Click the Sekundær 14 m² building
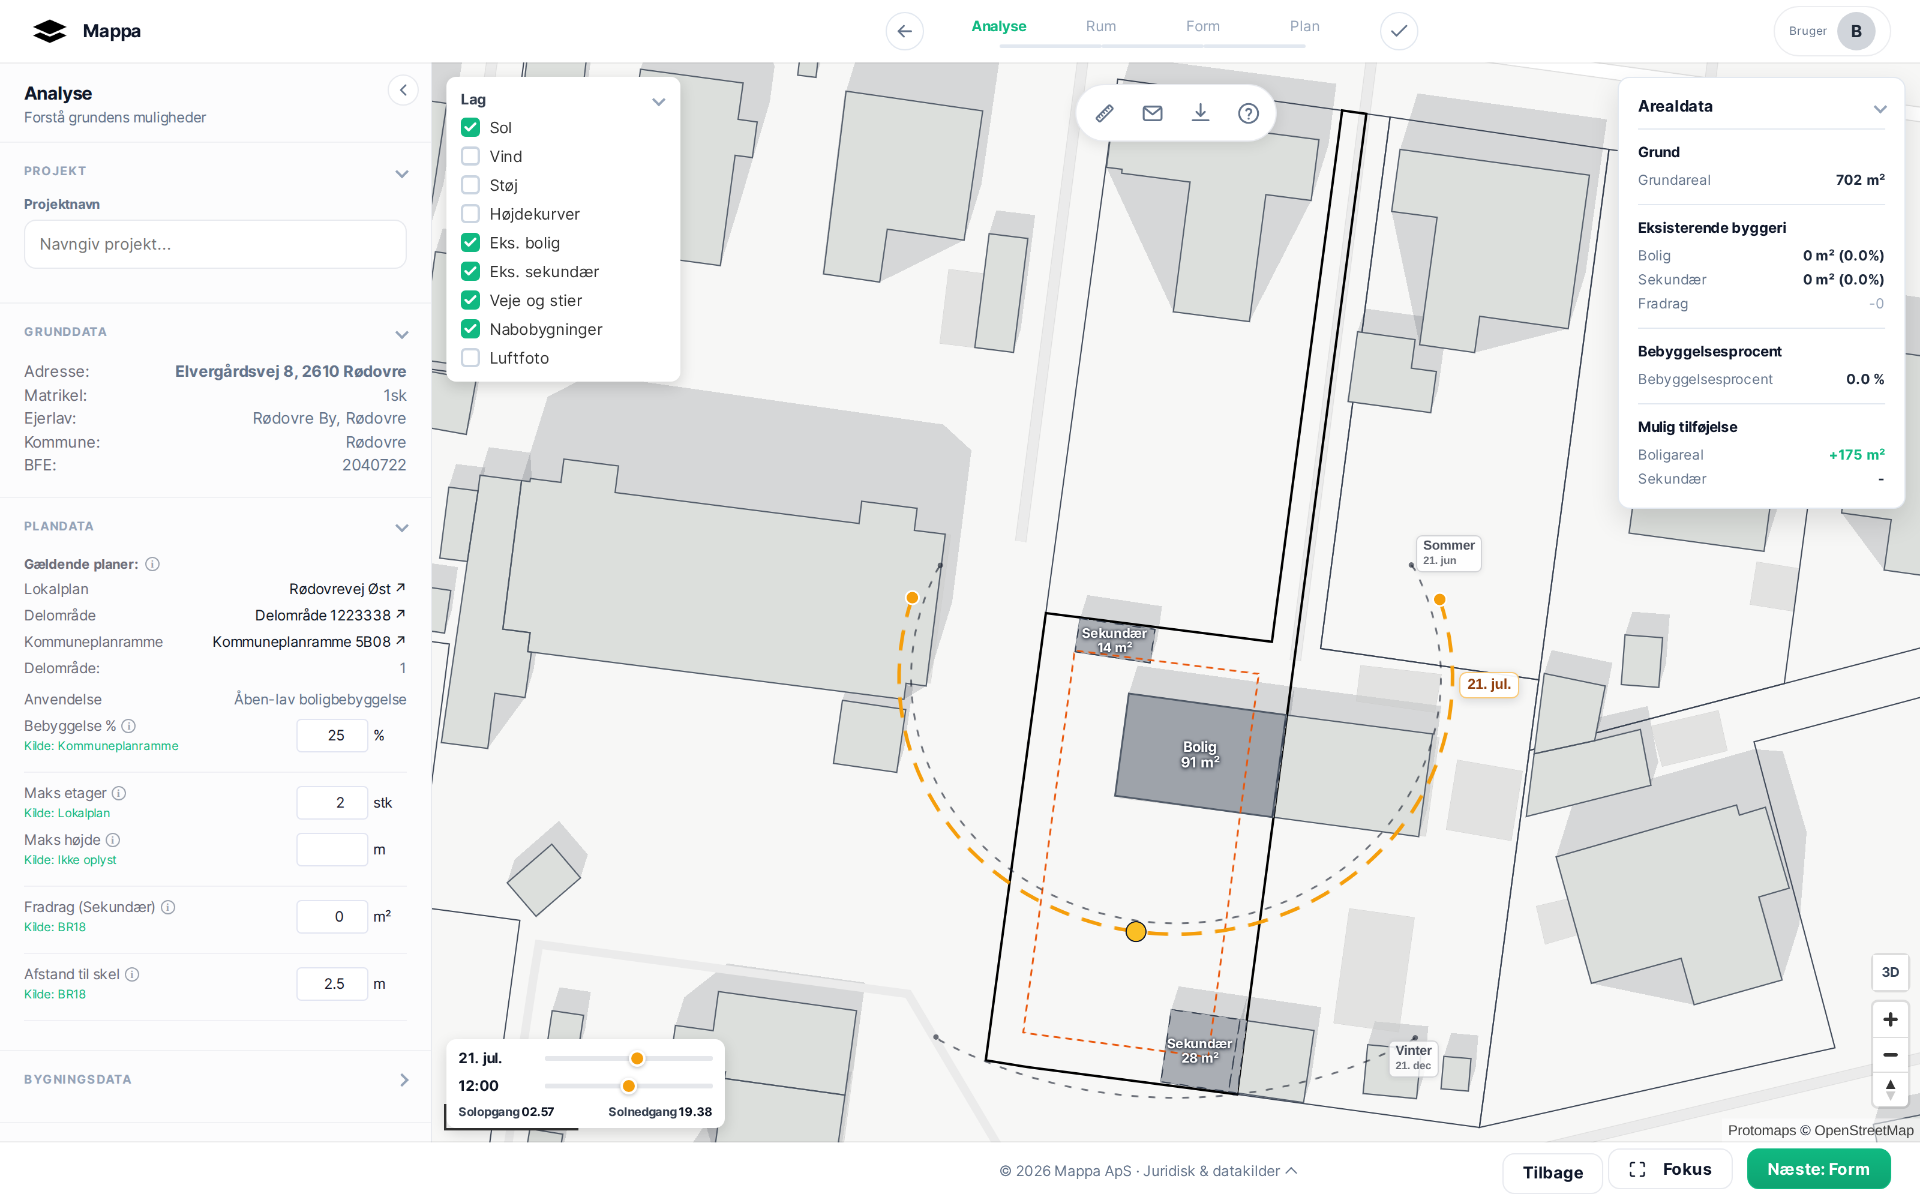Image resolution: width=1920 pixels, height=1200 pixels. point(1114,640)
